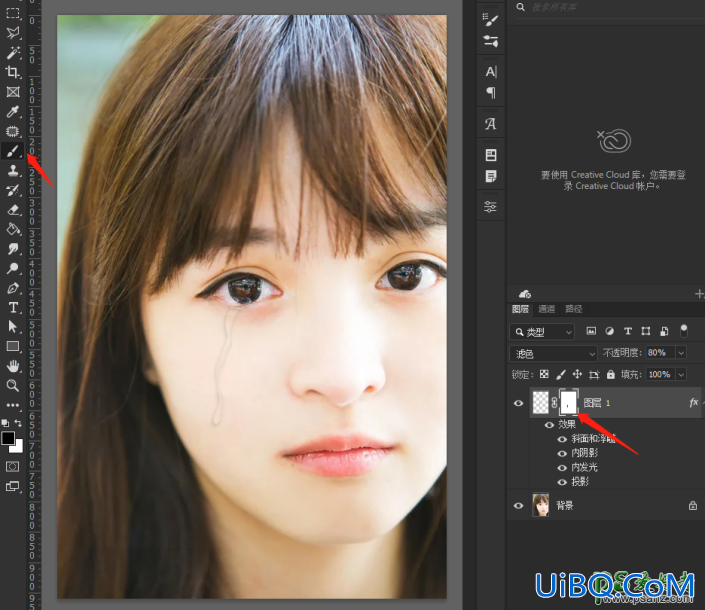Screen dimensions: 705x610
Task: Collapse the fx effects list of 图层 1
Action: [x=703, y=403]
